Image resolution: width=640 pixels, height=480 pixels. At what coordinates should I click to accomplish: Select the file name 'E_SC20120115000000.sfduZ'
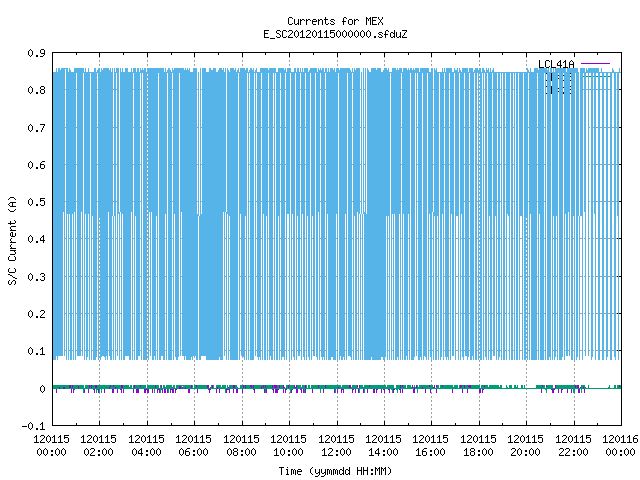click(x=335, y=34)
